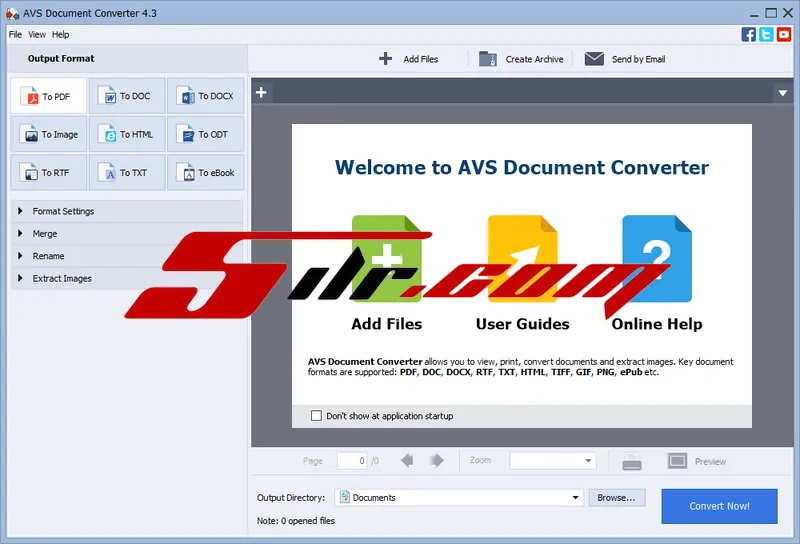
Task: Choose the To DOCX output format
Action: (206, 96)
